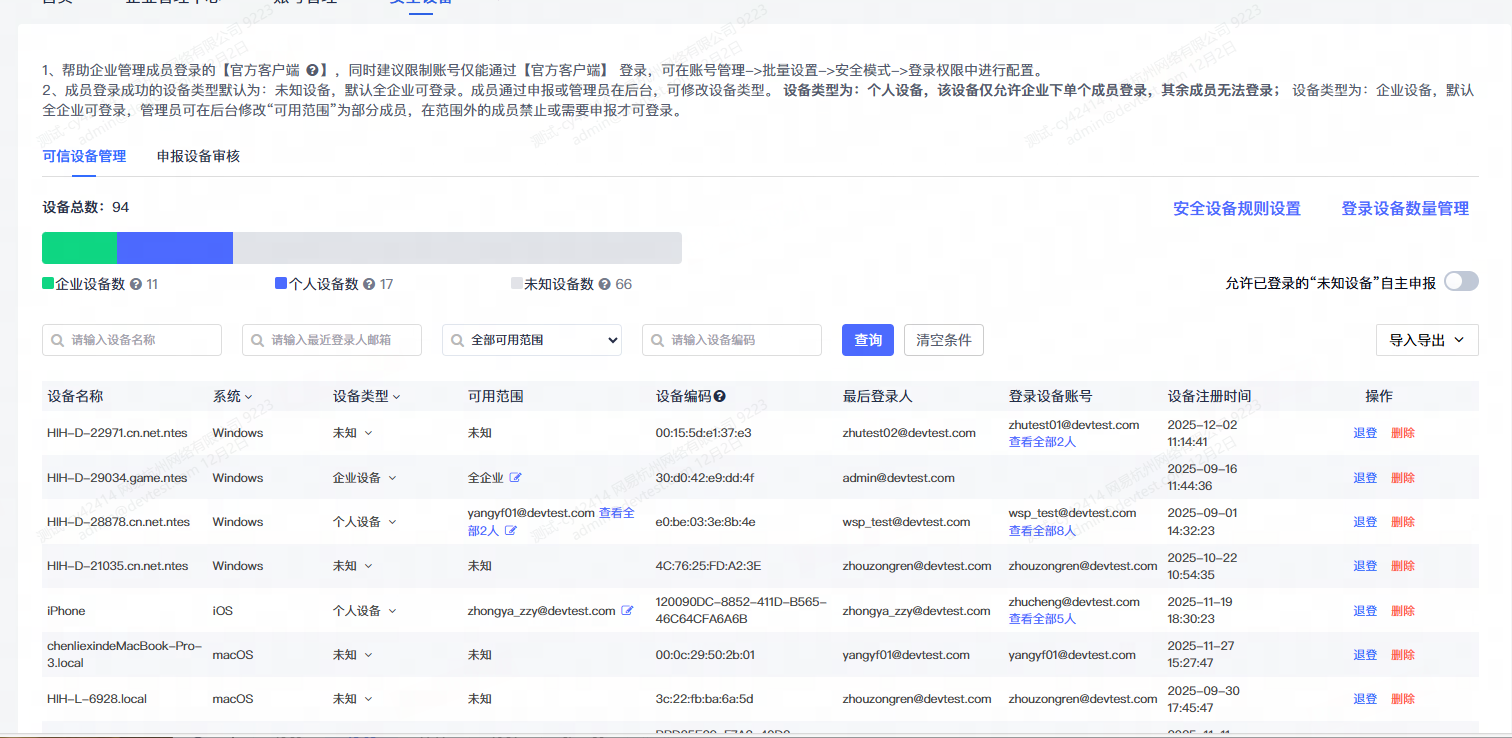Click the iPhone device name cell

(x=66, y=611)
